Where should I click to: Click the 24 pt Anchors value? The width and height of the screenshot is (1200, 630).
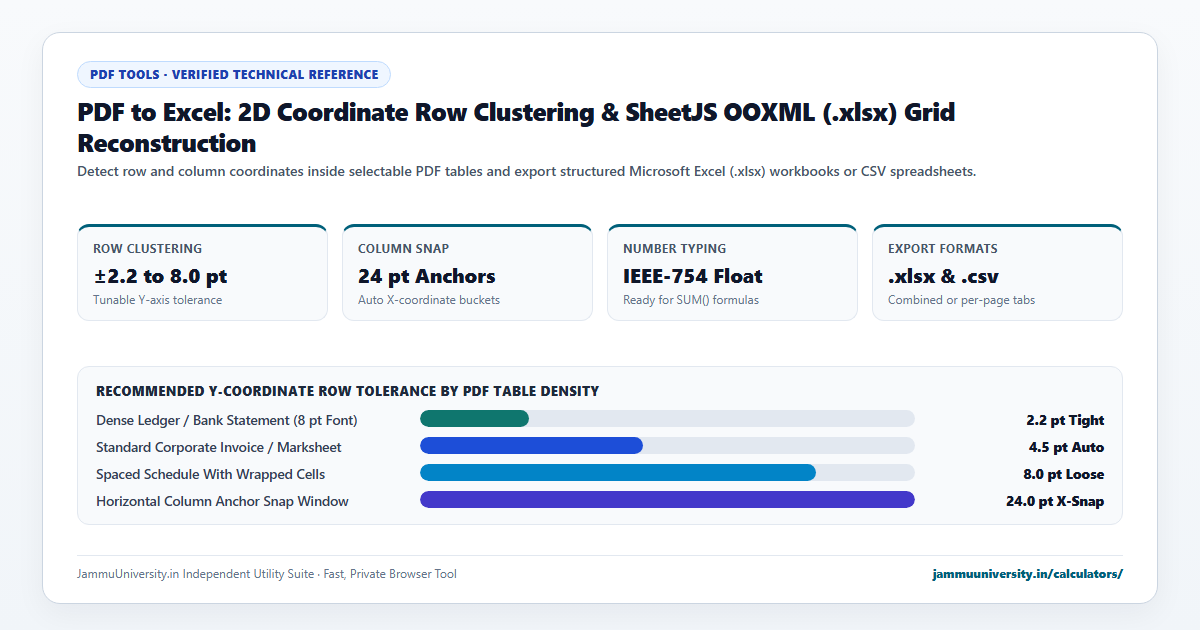[427, 276]
